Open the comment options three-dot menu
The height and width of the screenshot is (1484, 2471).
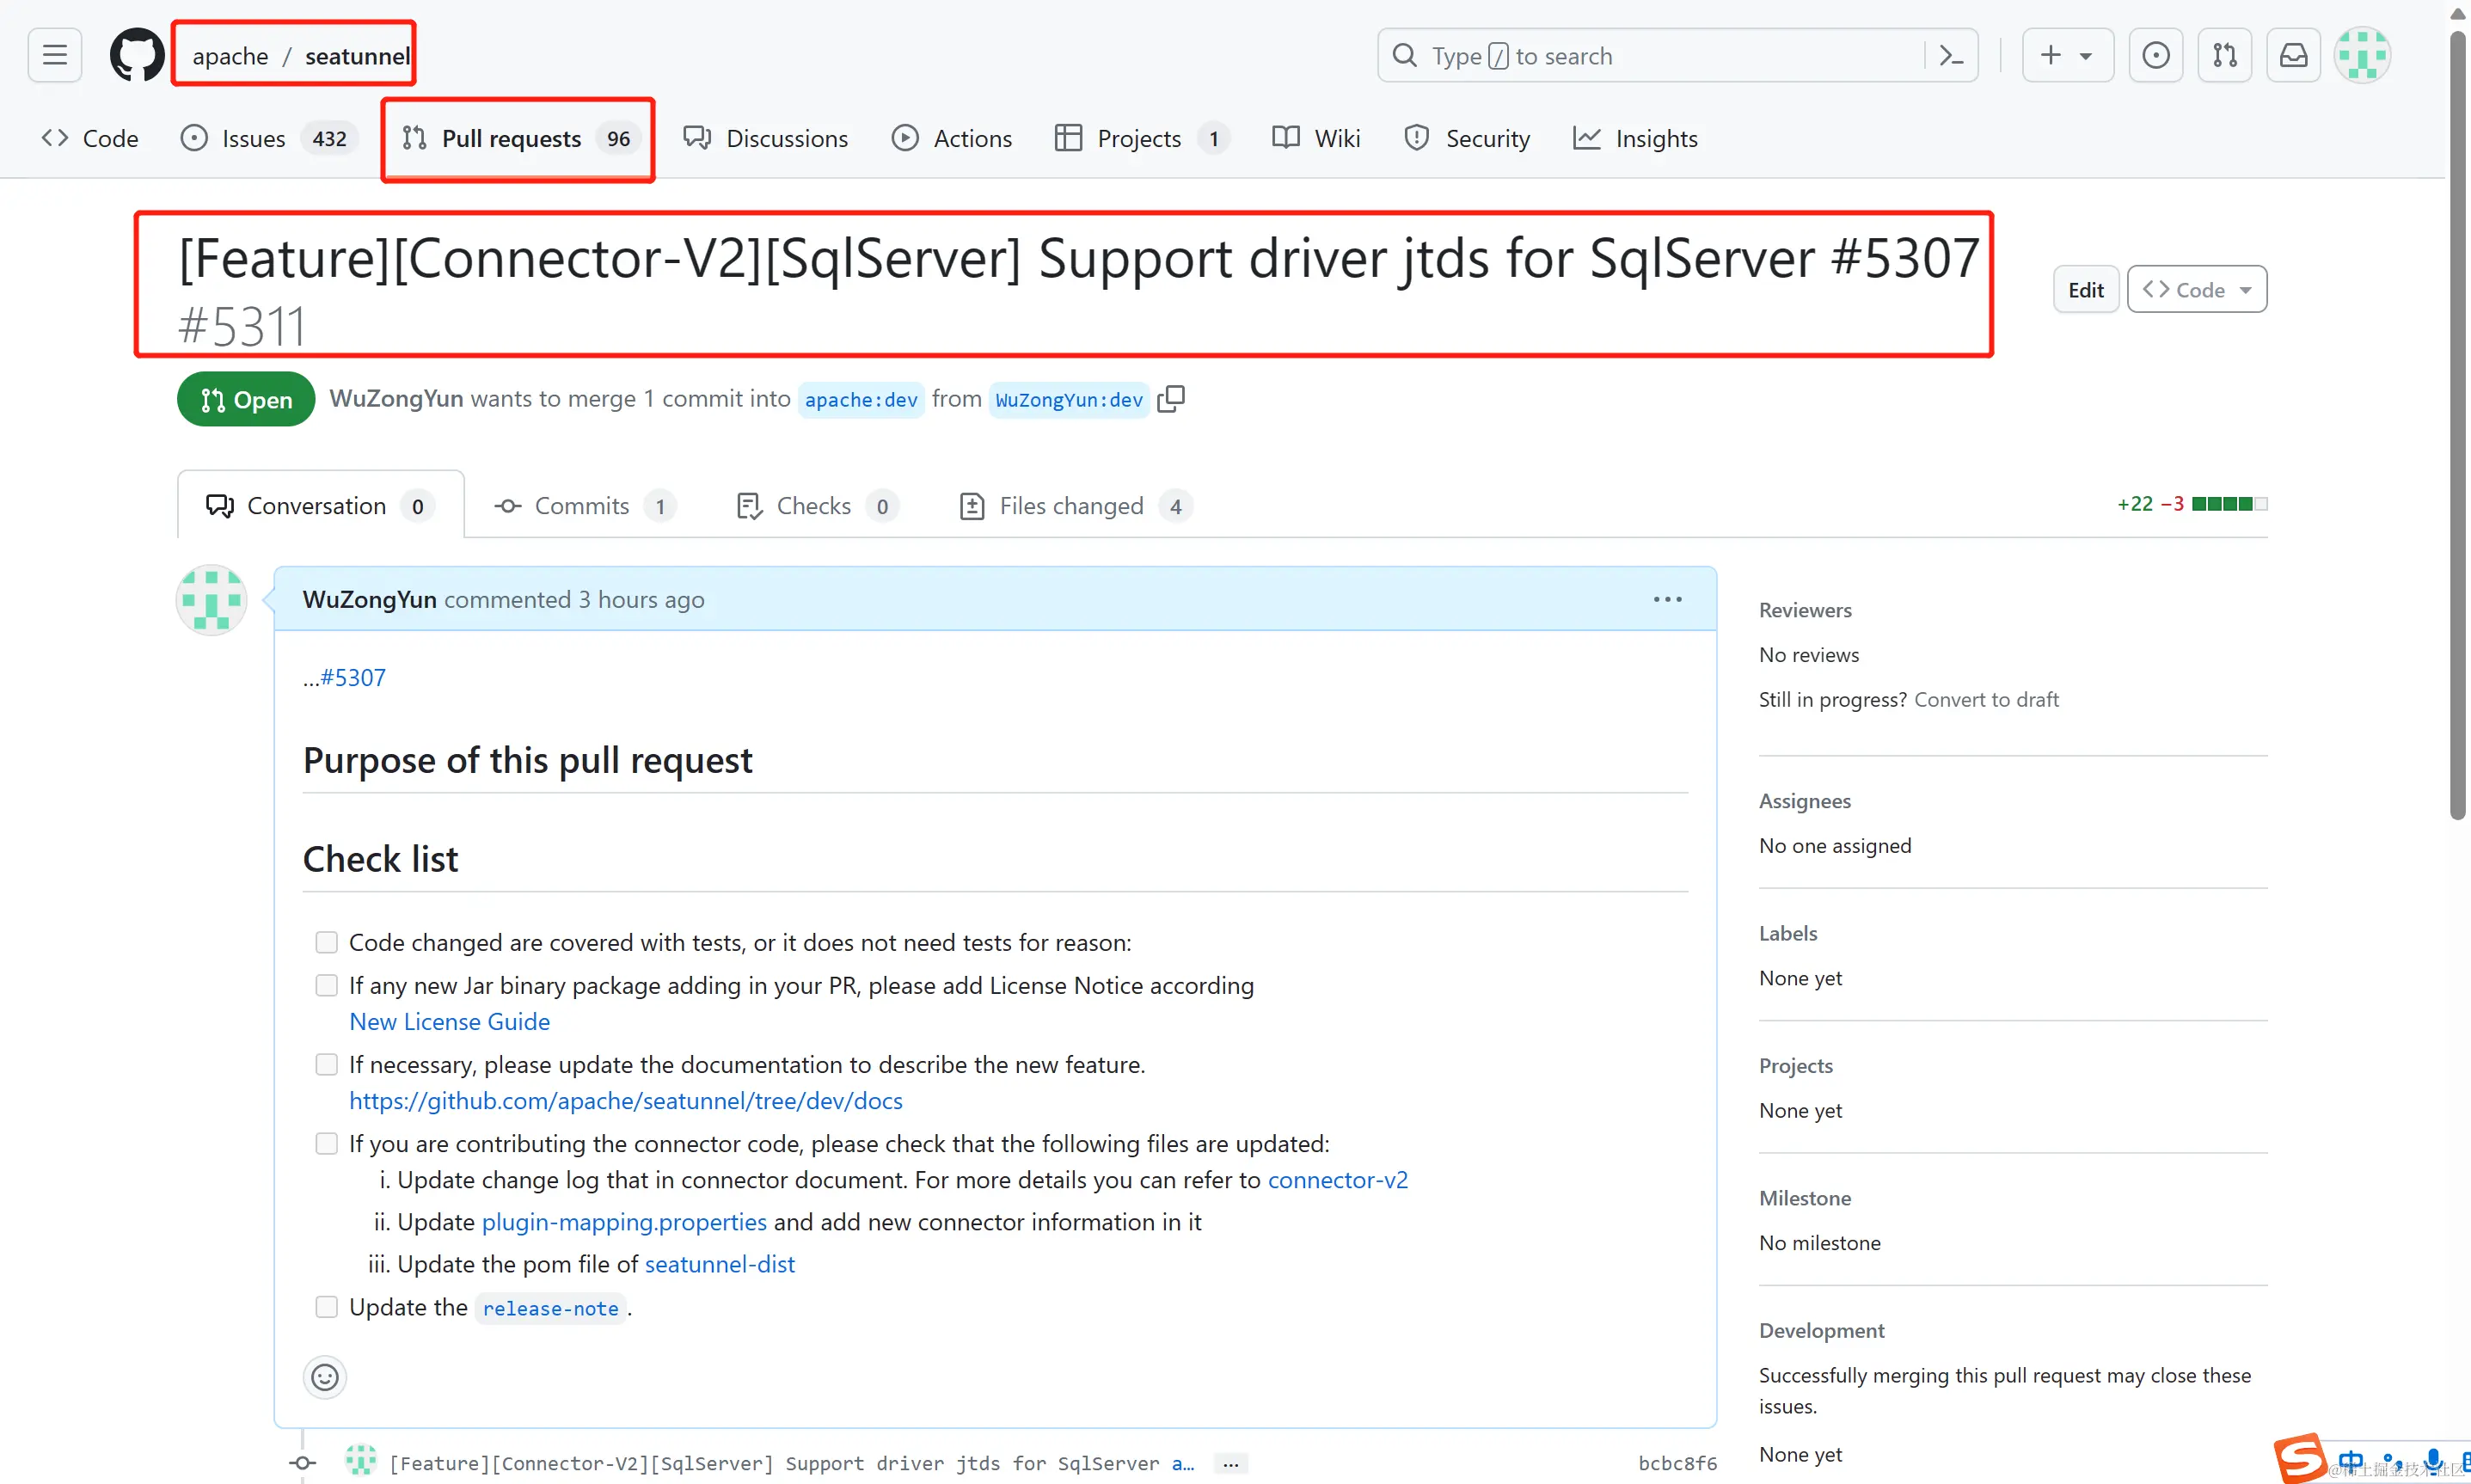tap(1667, 599)
